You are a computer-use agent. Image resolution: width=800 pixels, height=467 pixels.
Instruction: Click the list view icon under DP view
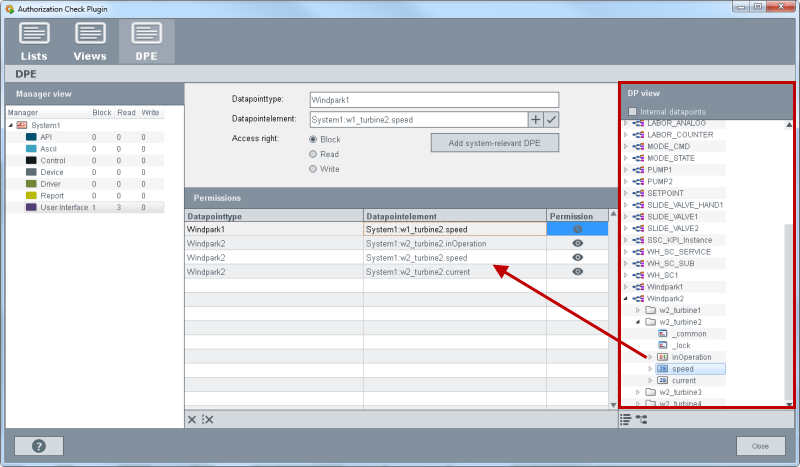[625, 419]
